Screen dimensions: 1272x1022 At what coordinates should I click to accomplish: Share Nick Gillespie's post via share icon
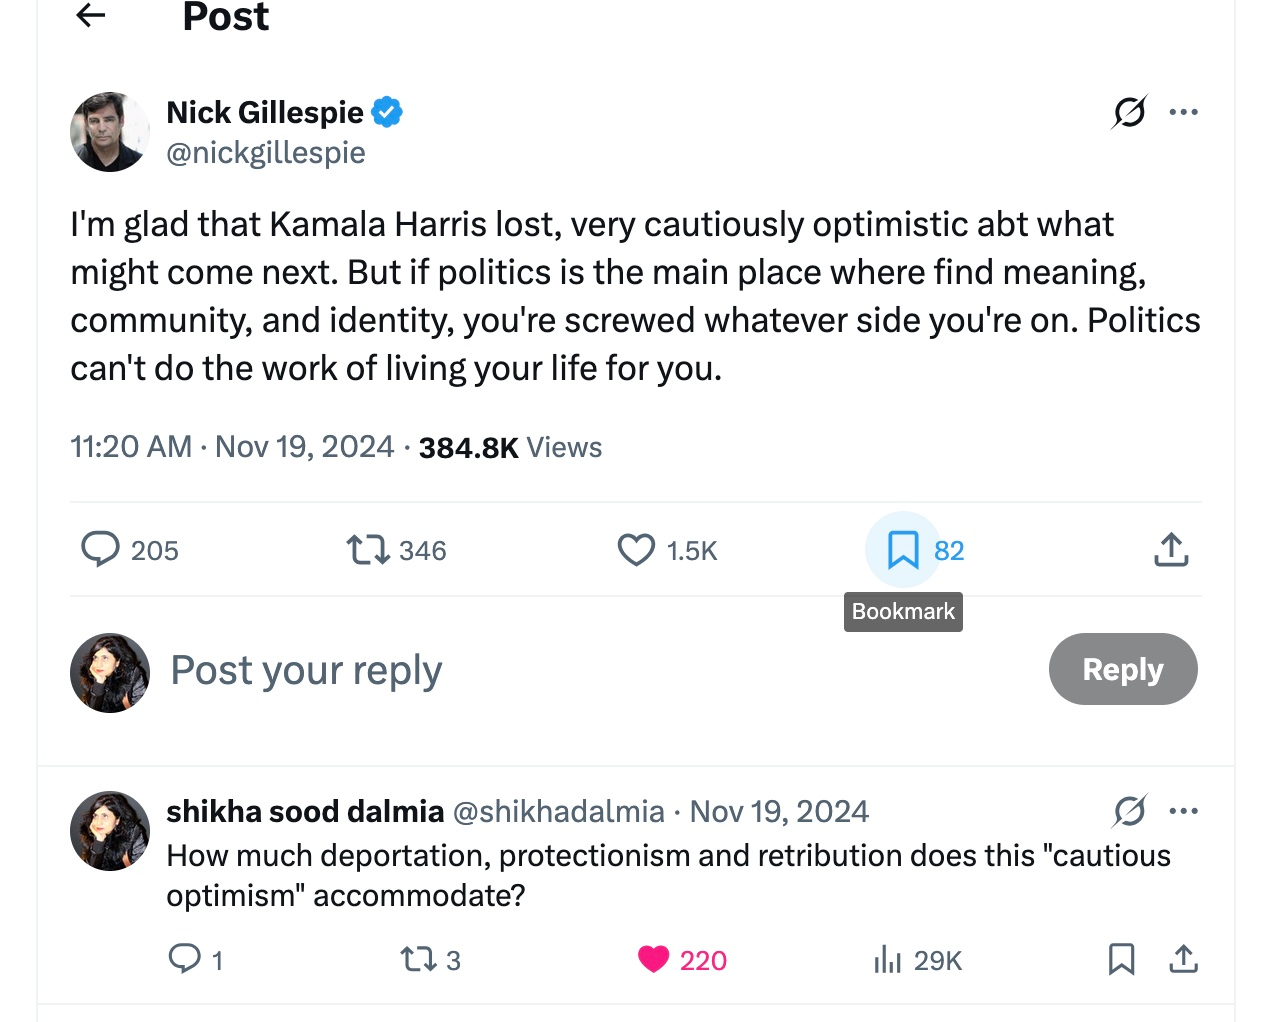1171,550
